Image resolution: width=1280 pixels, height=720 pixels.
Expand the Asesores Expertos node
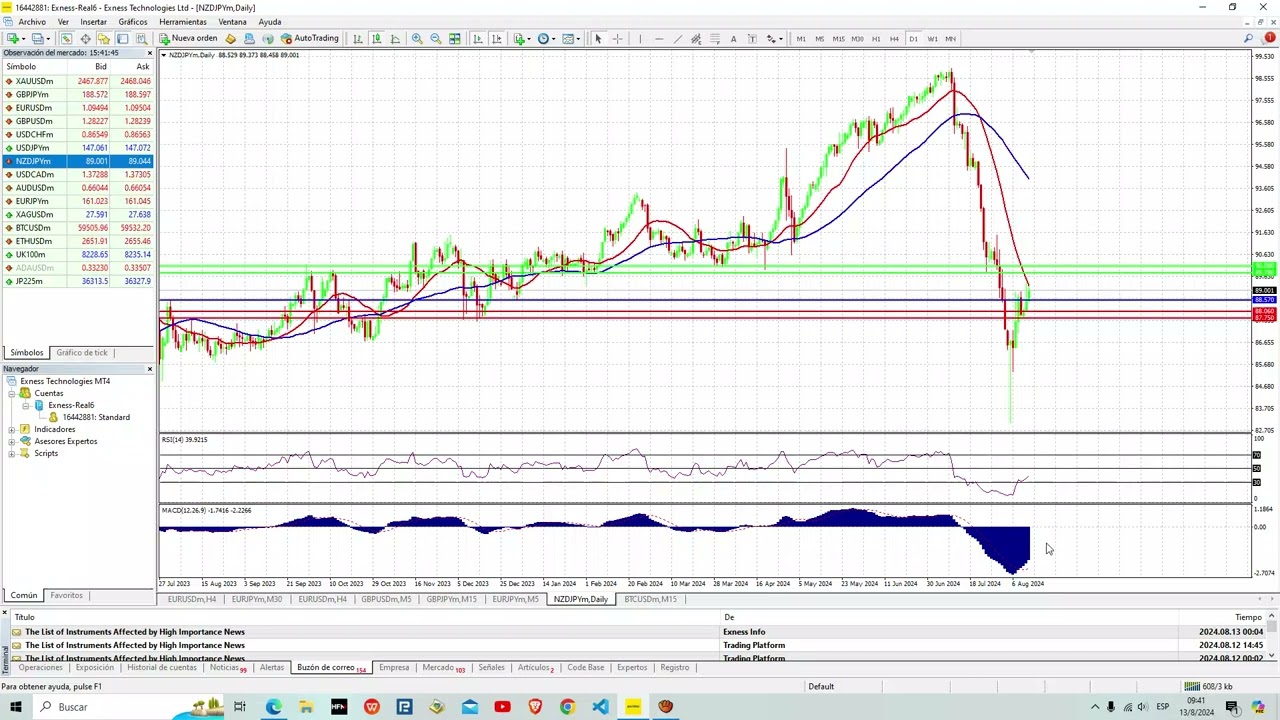[x=12, y=441]
